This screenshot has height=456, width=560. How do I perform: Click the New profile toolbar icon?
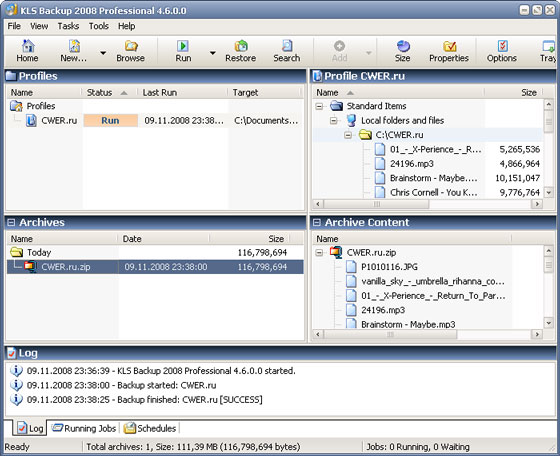(x=74, y=51)
